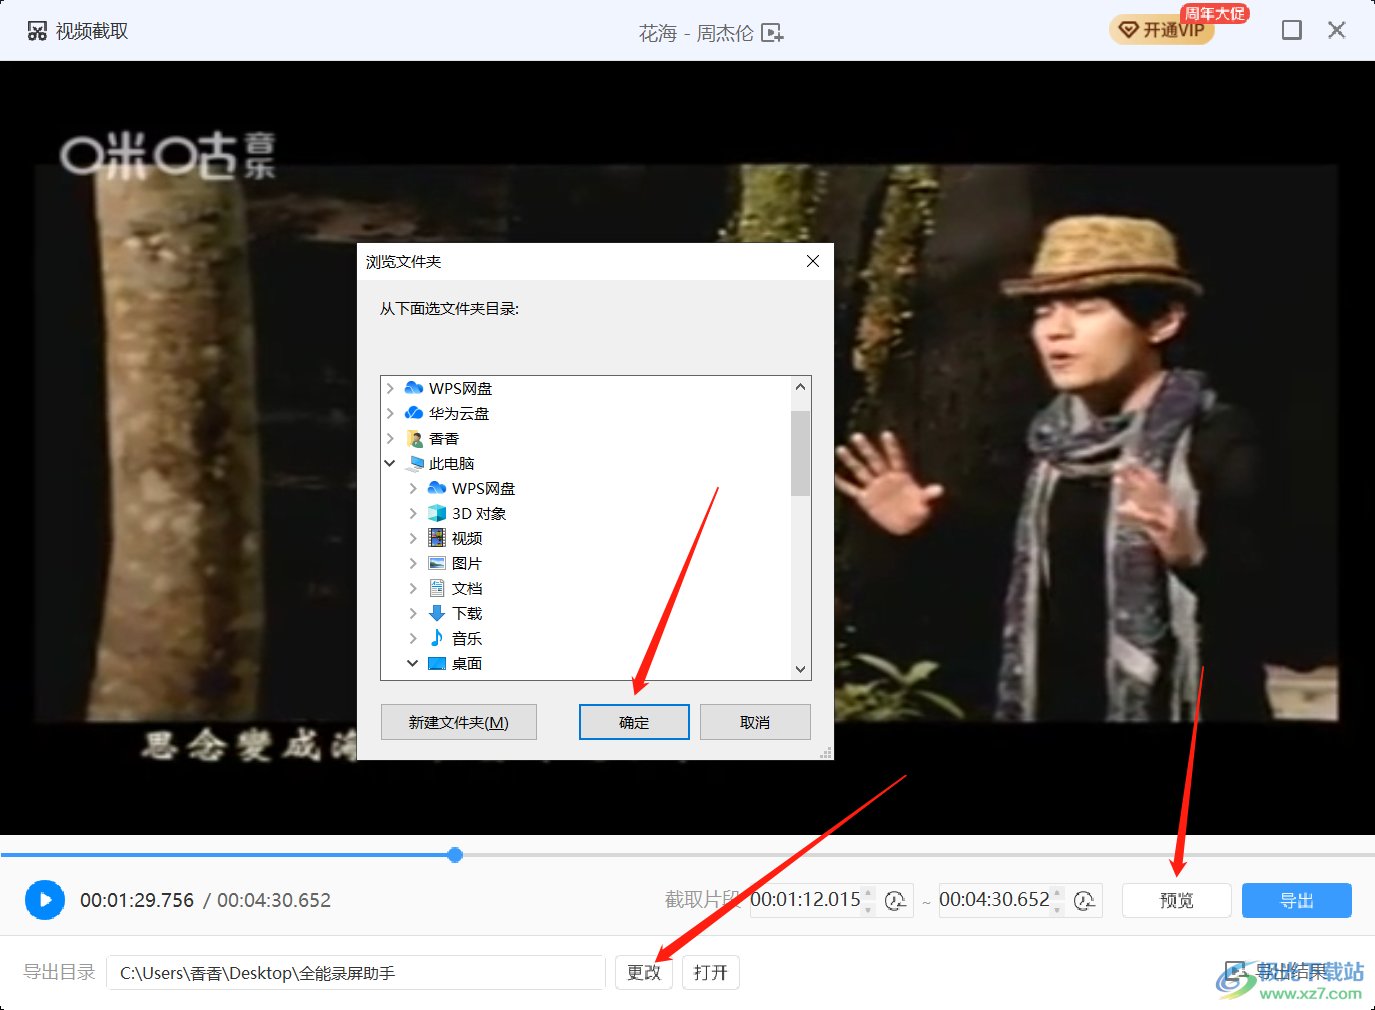Viewport: 1375px width, 1010px height.
Task: Expand the 文档 folder node
Action: [x=413, y=588]
